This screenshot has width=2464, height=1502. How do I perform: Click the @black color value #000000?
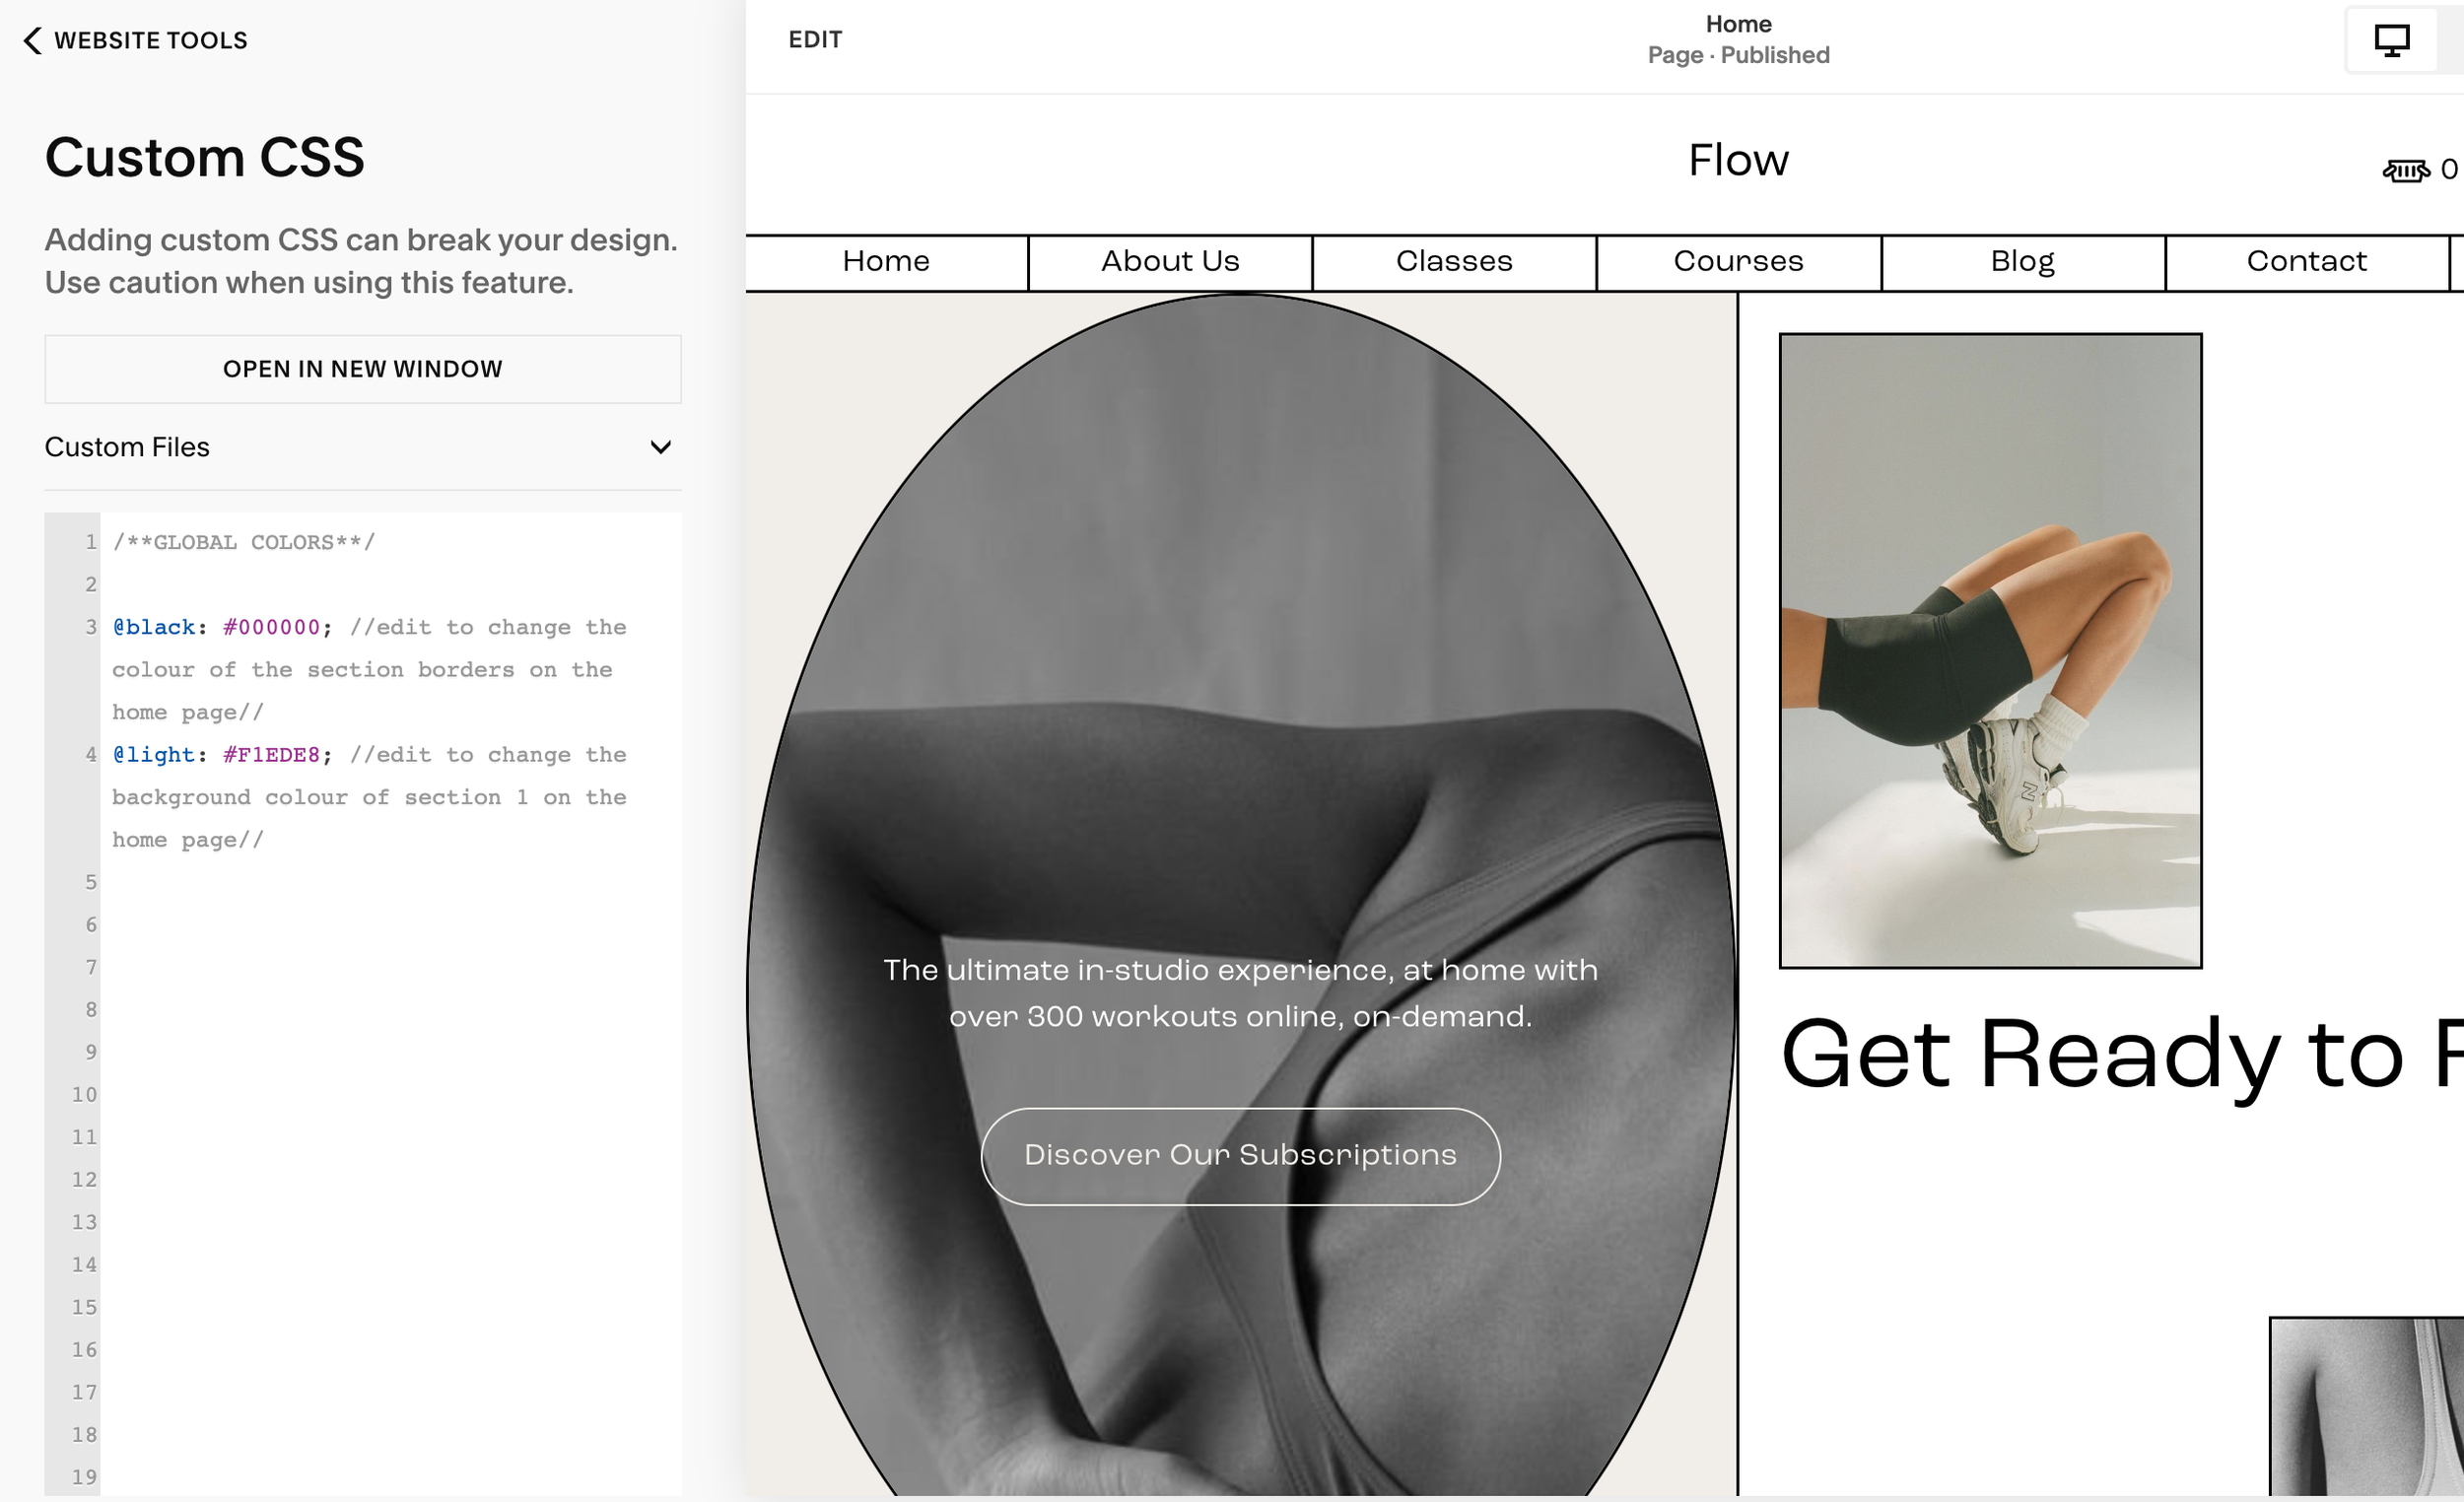pos(271,628)
